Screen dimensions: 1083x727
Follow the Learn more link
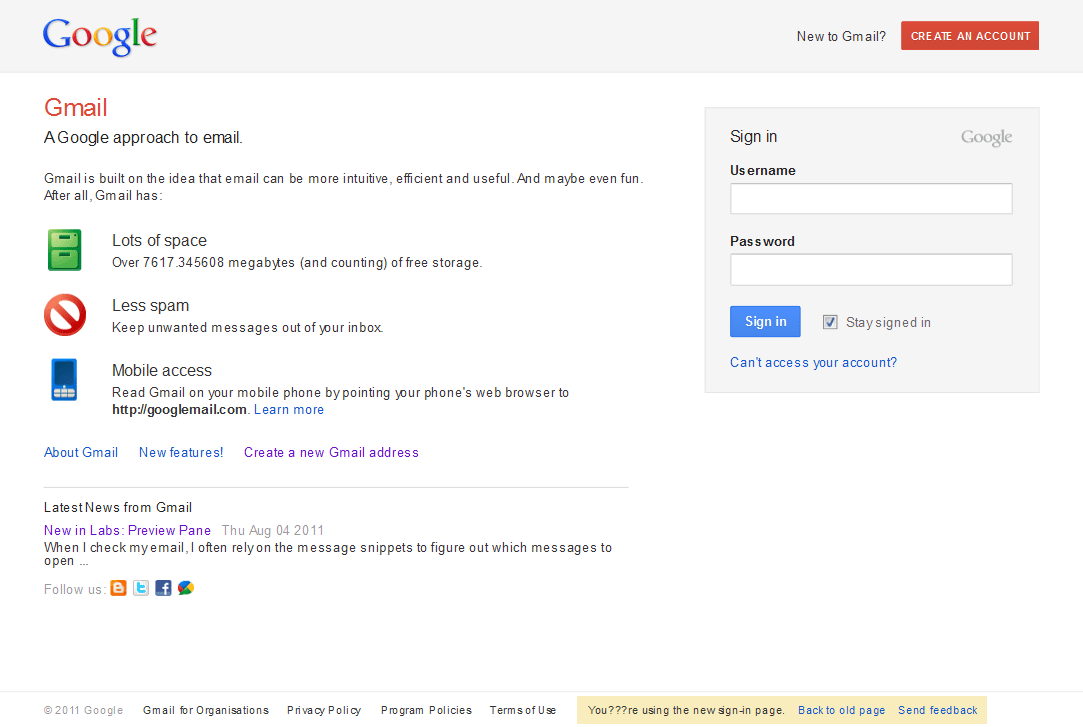point(289,410)
